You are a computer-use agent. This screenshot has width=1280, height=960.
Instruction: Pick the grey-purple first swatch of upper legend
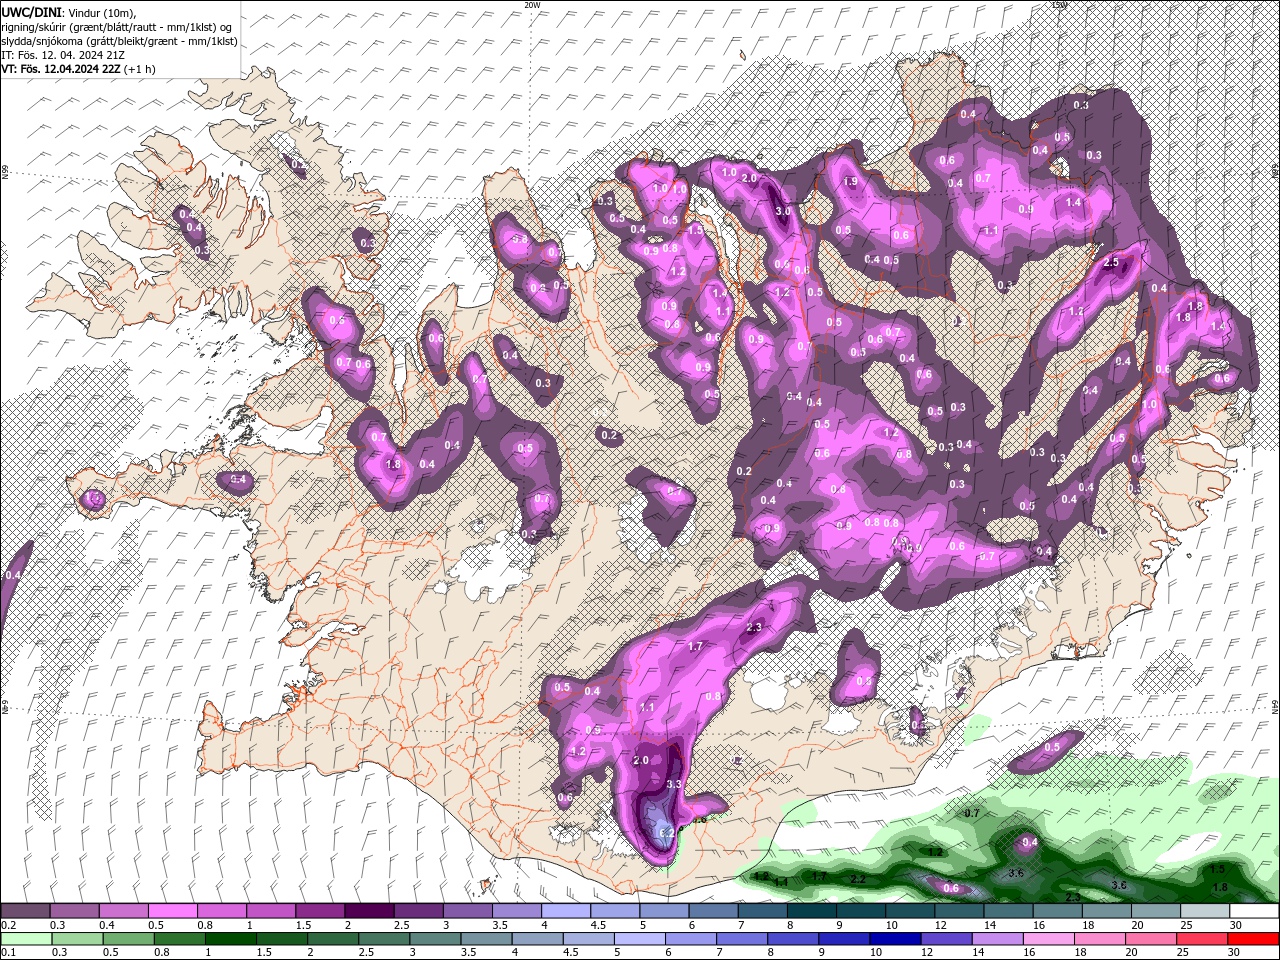click(x=25, y=911)
